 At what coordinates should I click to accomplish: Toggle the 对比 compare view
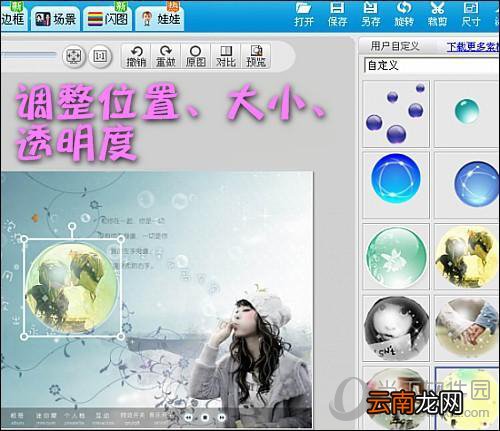[x=226, y=56]
